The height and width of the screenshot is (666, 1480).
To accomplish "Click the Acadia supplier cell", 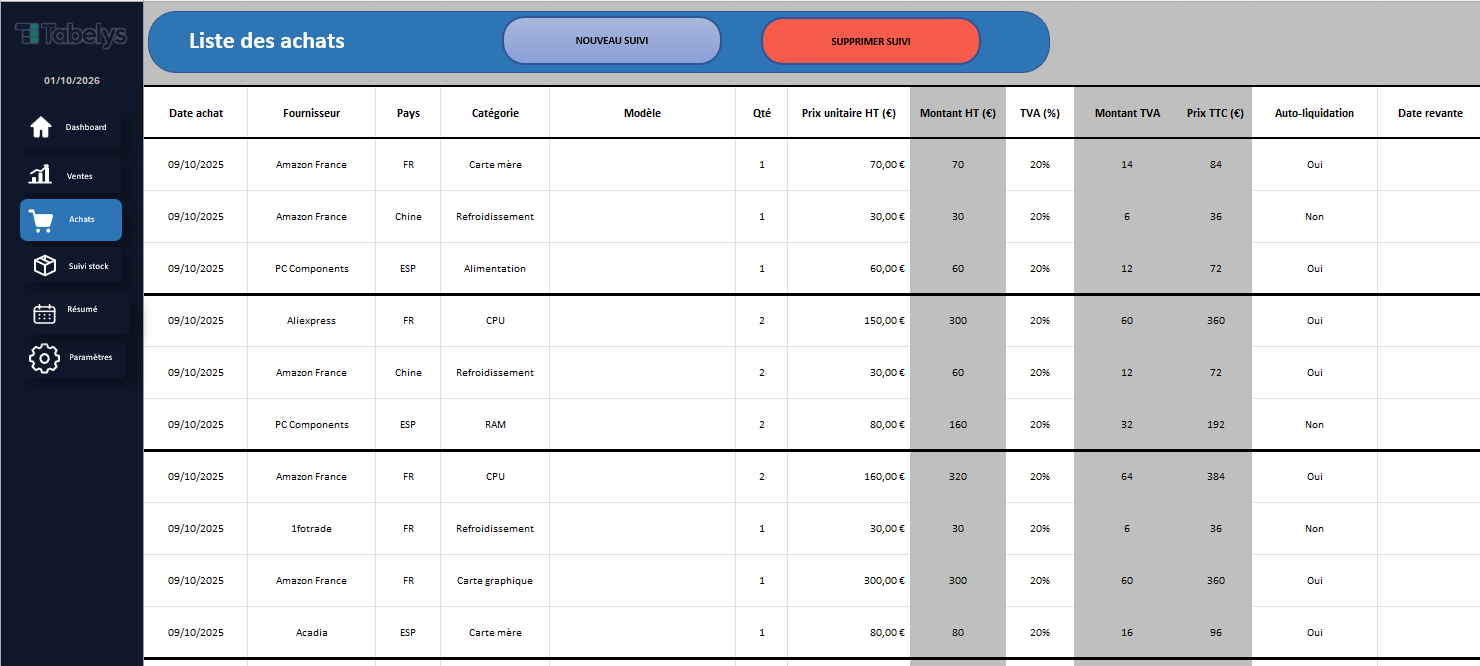I will click(x=311, y=633).
